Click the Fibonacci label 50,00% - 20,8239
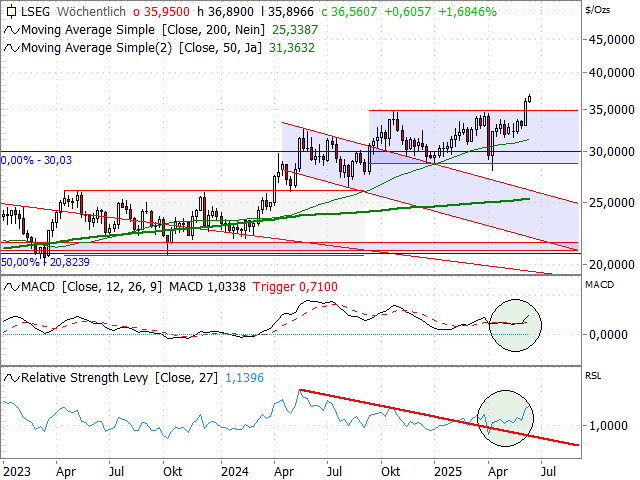The width and height of the screenshot is (640, 480). [45, 262]
